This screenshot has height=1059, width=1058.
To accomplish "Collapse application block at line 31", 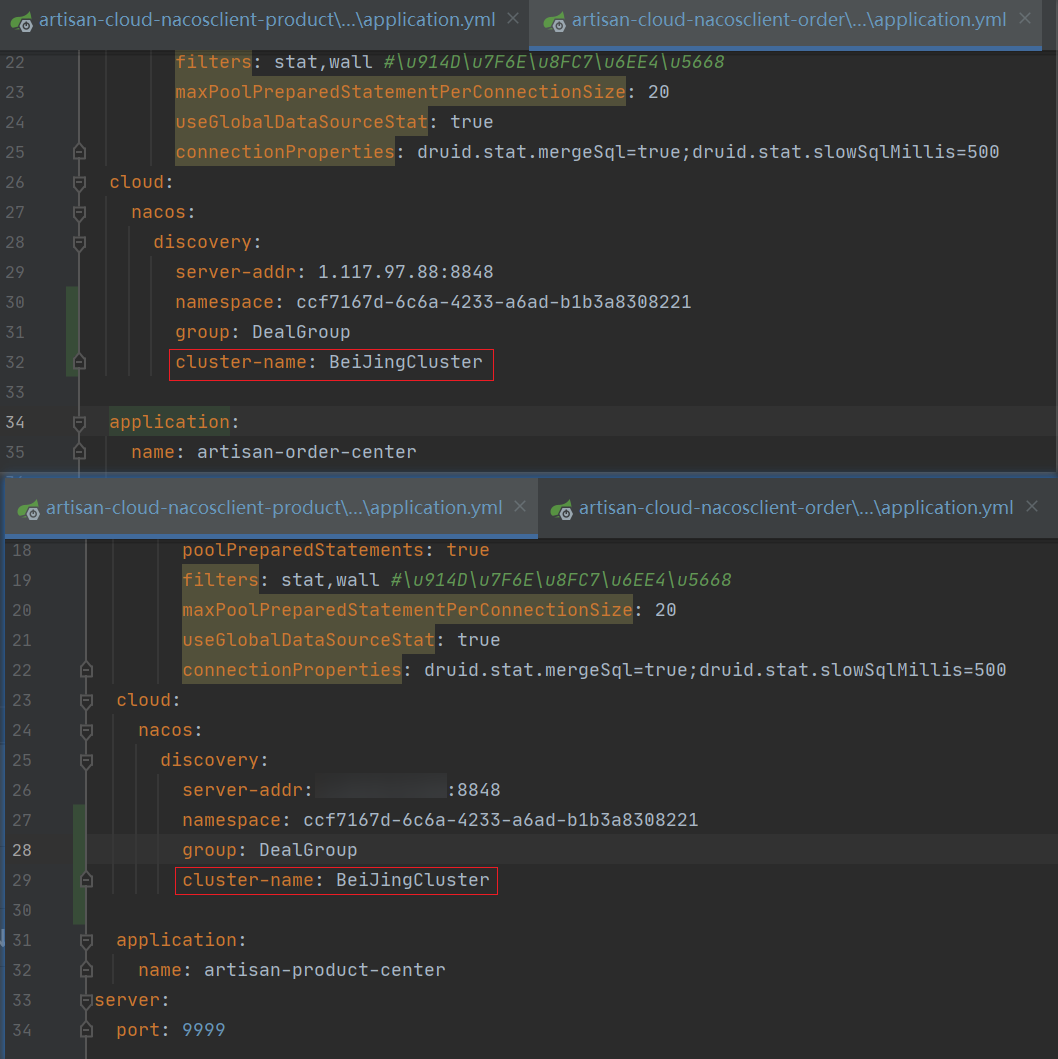I will 86,940.
